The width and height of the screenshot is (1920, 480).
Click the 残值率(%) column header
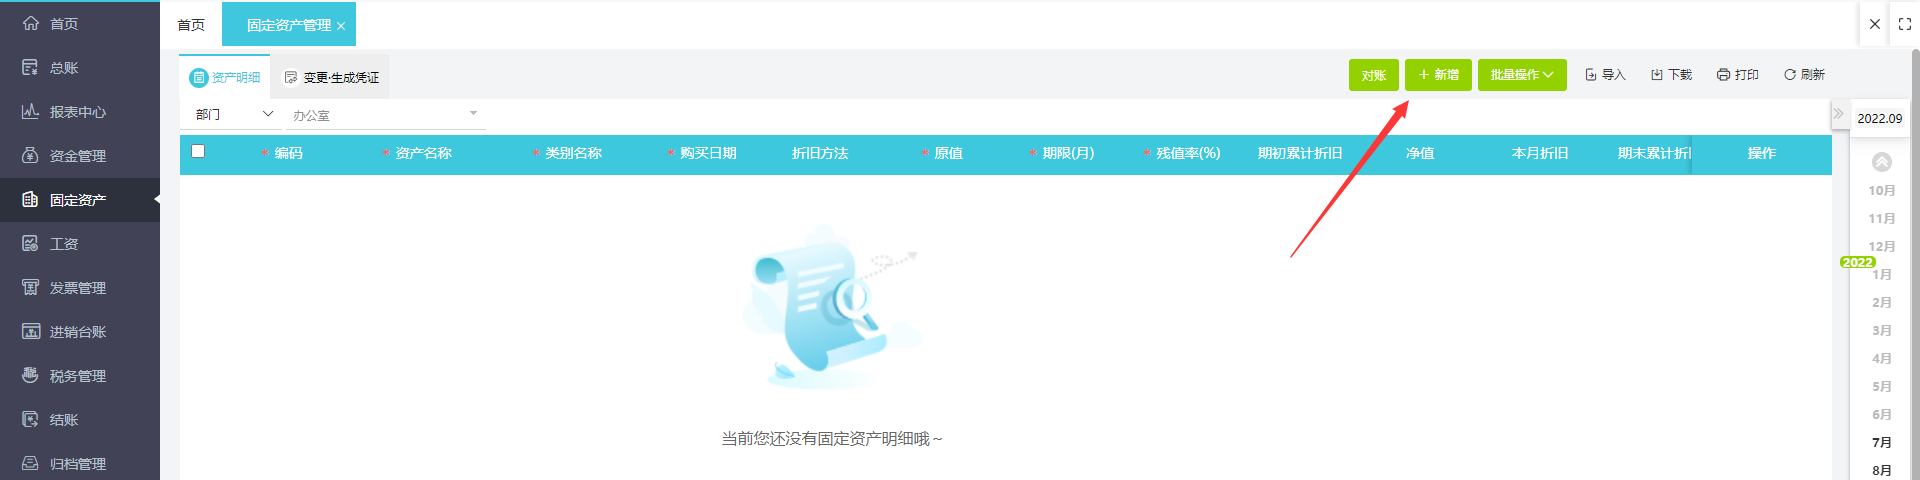tap(1188, 153)
